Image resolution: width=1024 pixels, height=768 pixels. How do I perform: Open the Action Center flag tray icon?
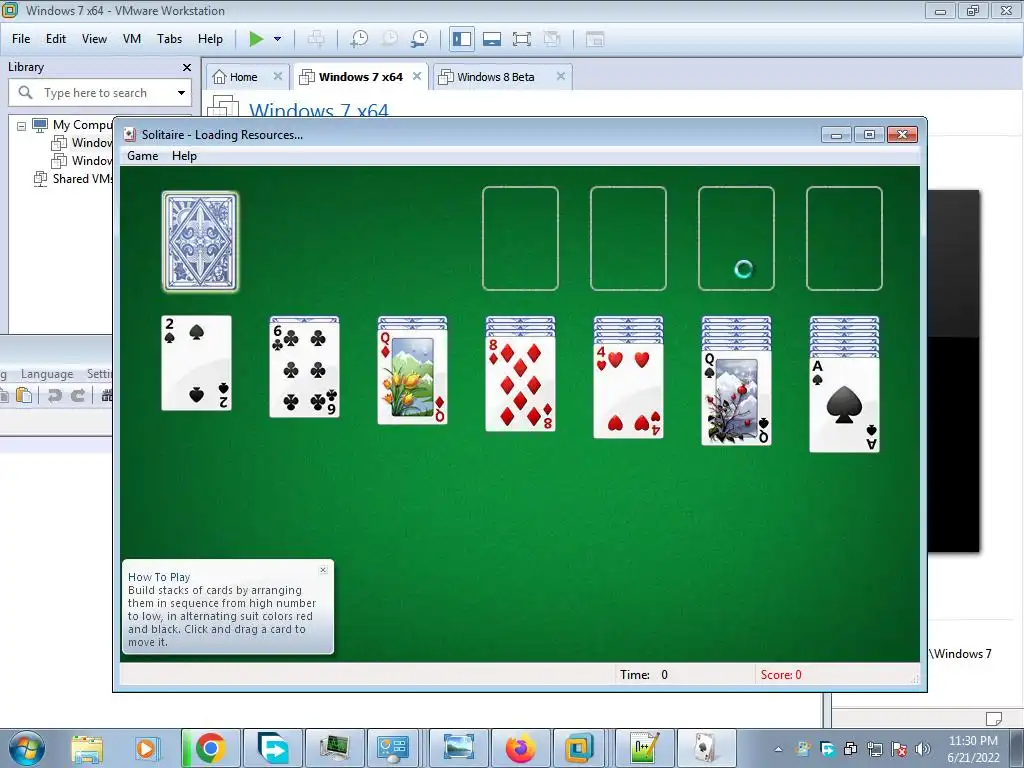(899, 749)
